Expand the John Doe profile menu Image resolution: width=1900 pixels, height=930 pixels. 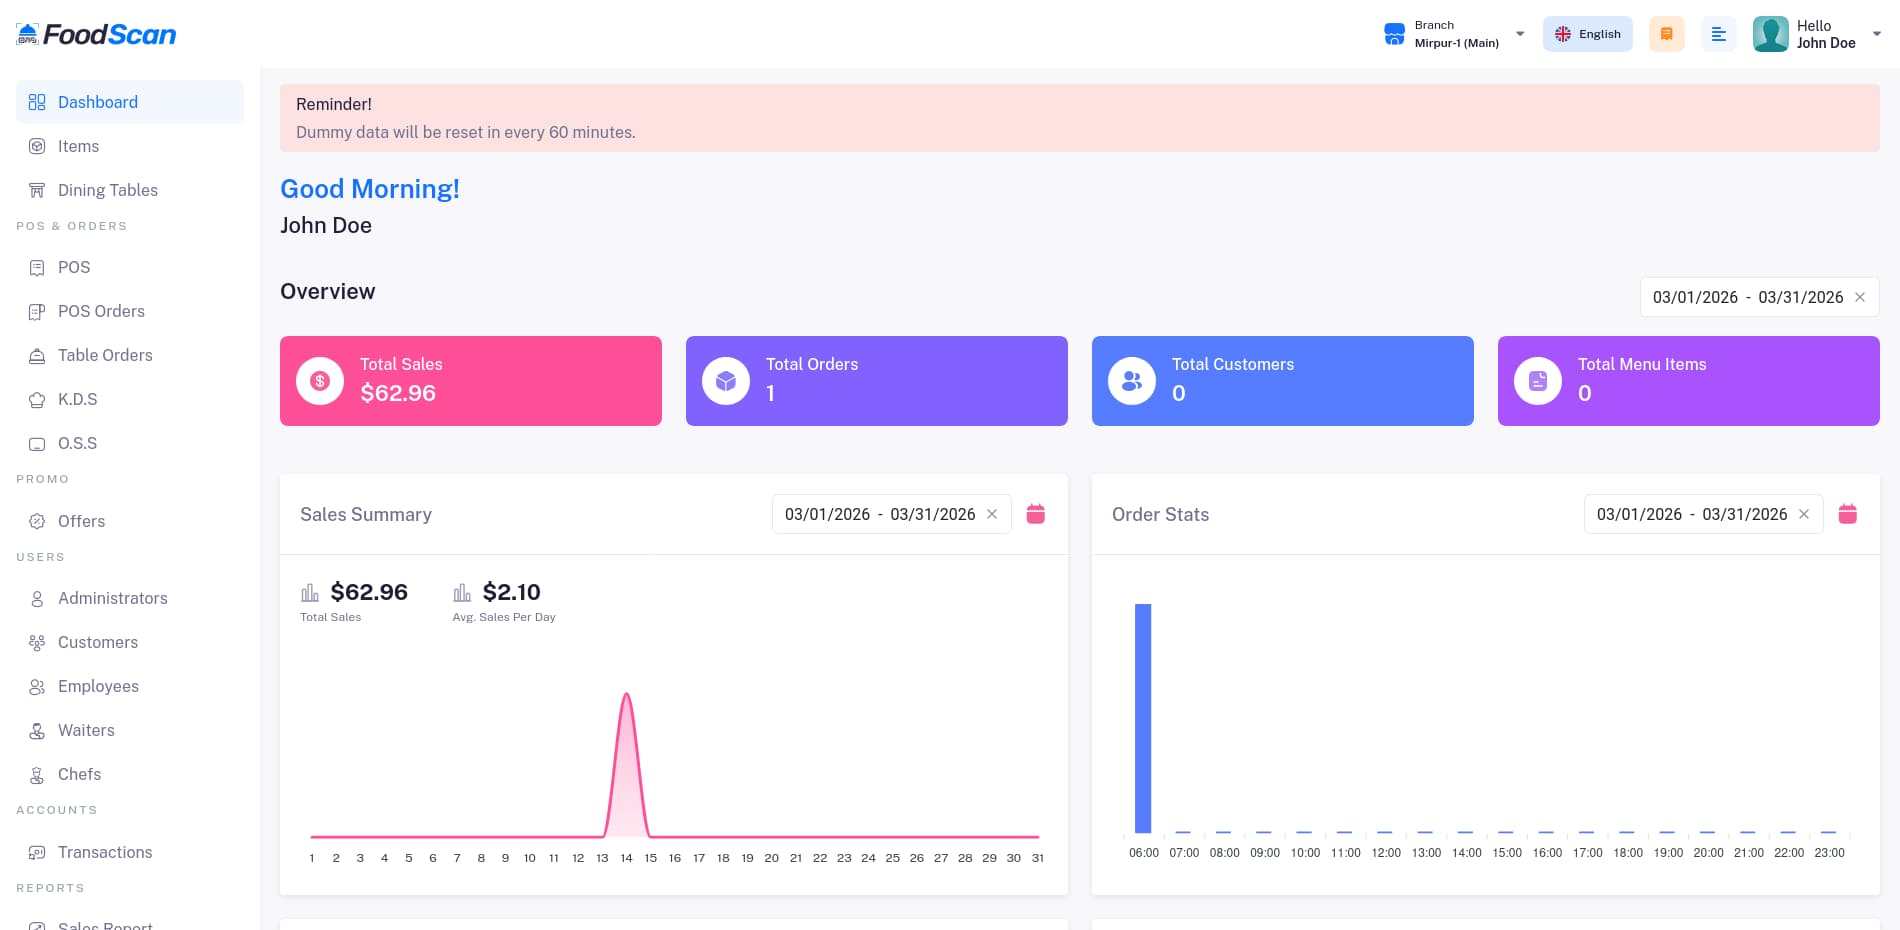click(x=1817, y=34)
